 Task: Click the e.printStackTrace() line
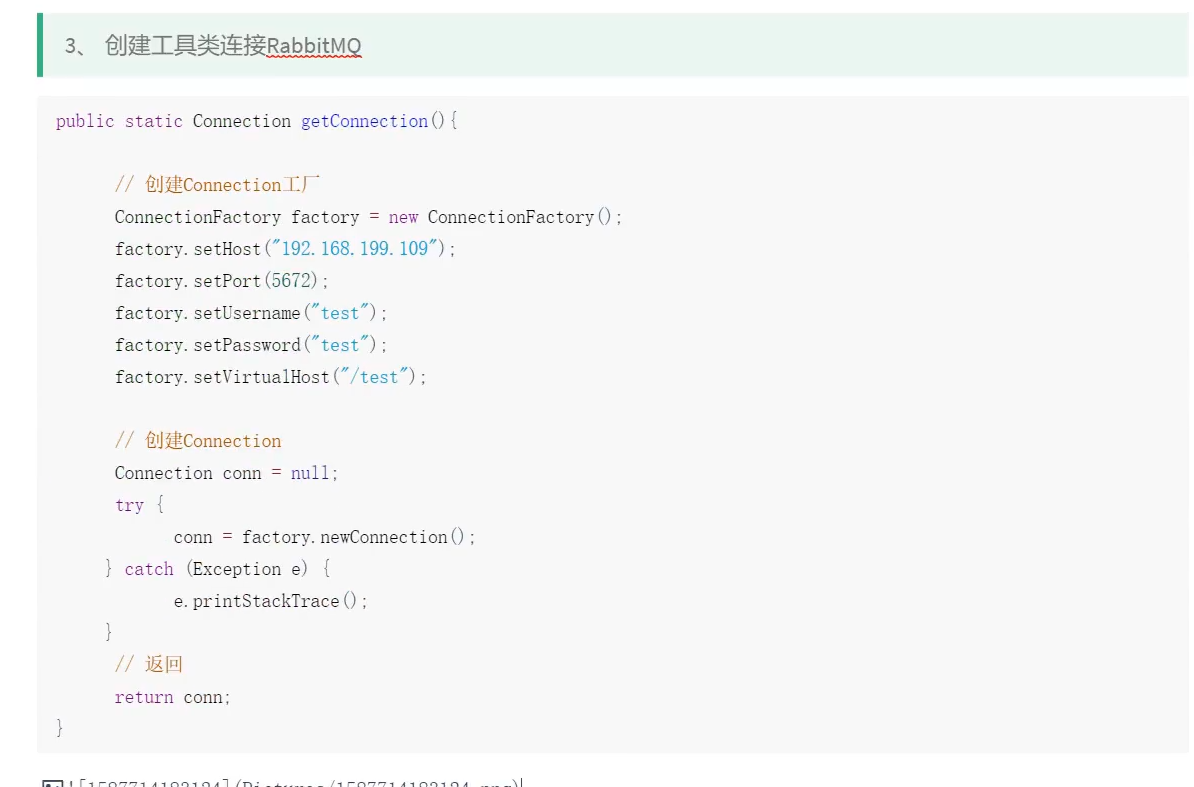270,601
